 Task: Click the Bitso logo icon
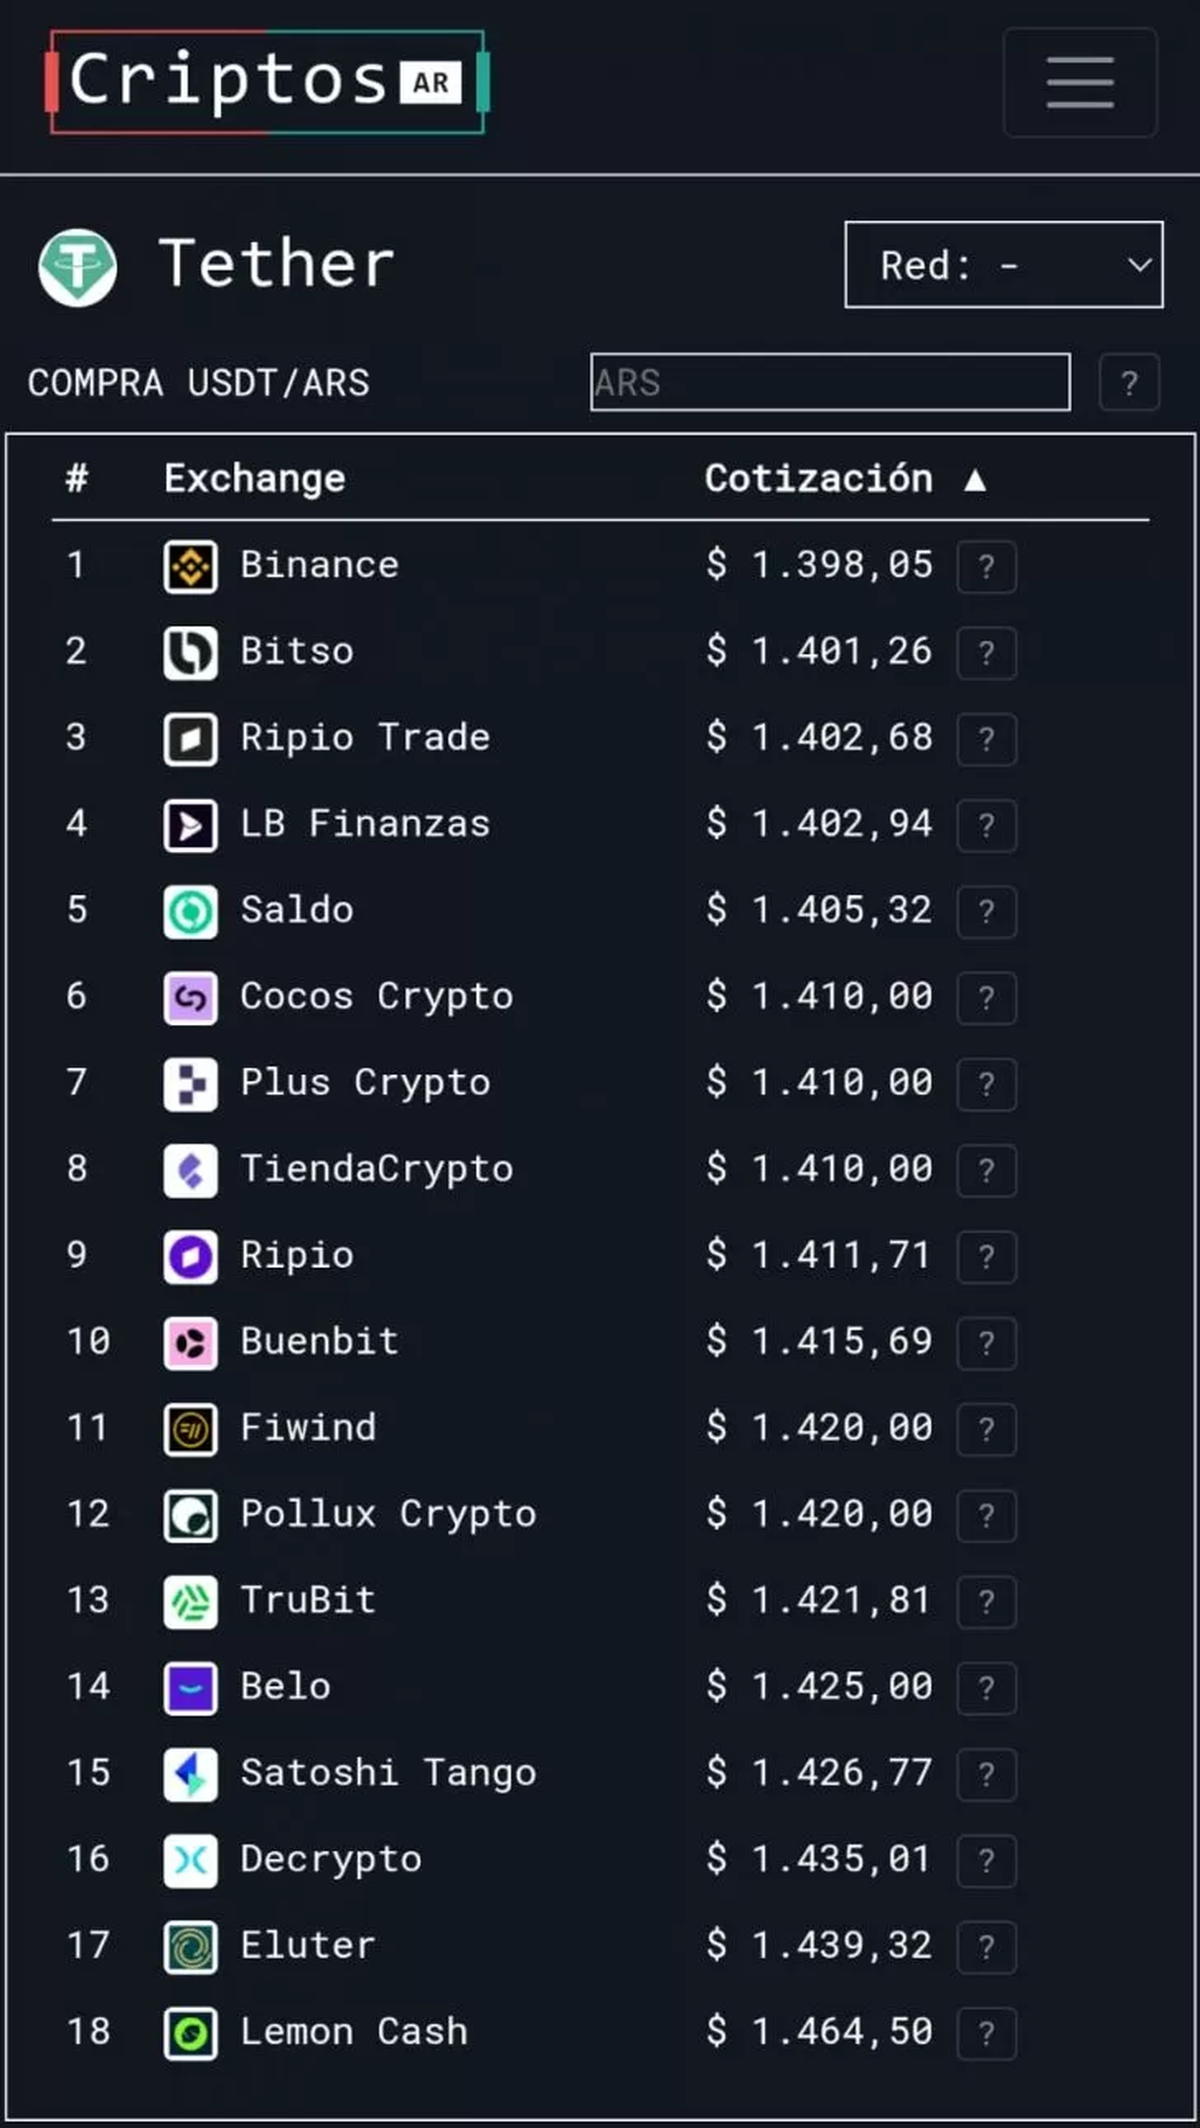point(190,653)
